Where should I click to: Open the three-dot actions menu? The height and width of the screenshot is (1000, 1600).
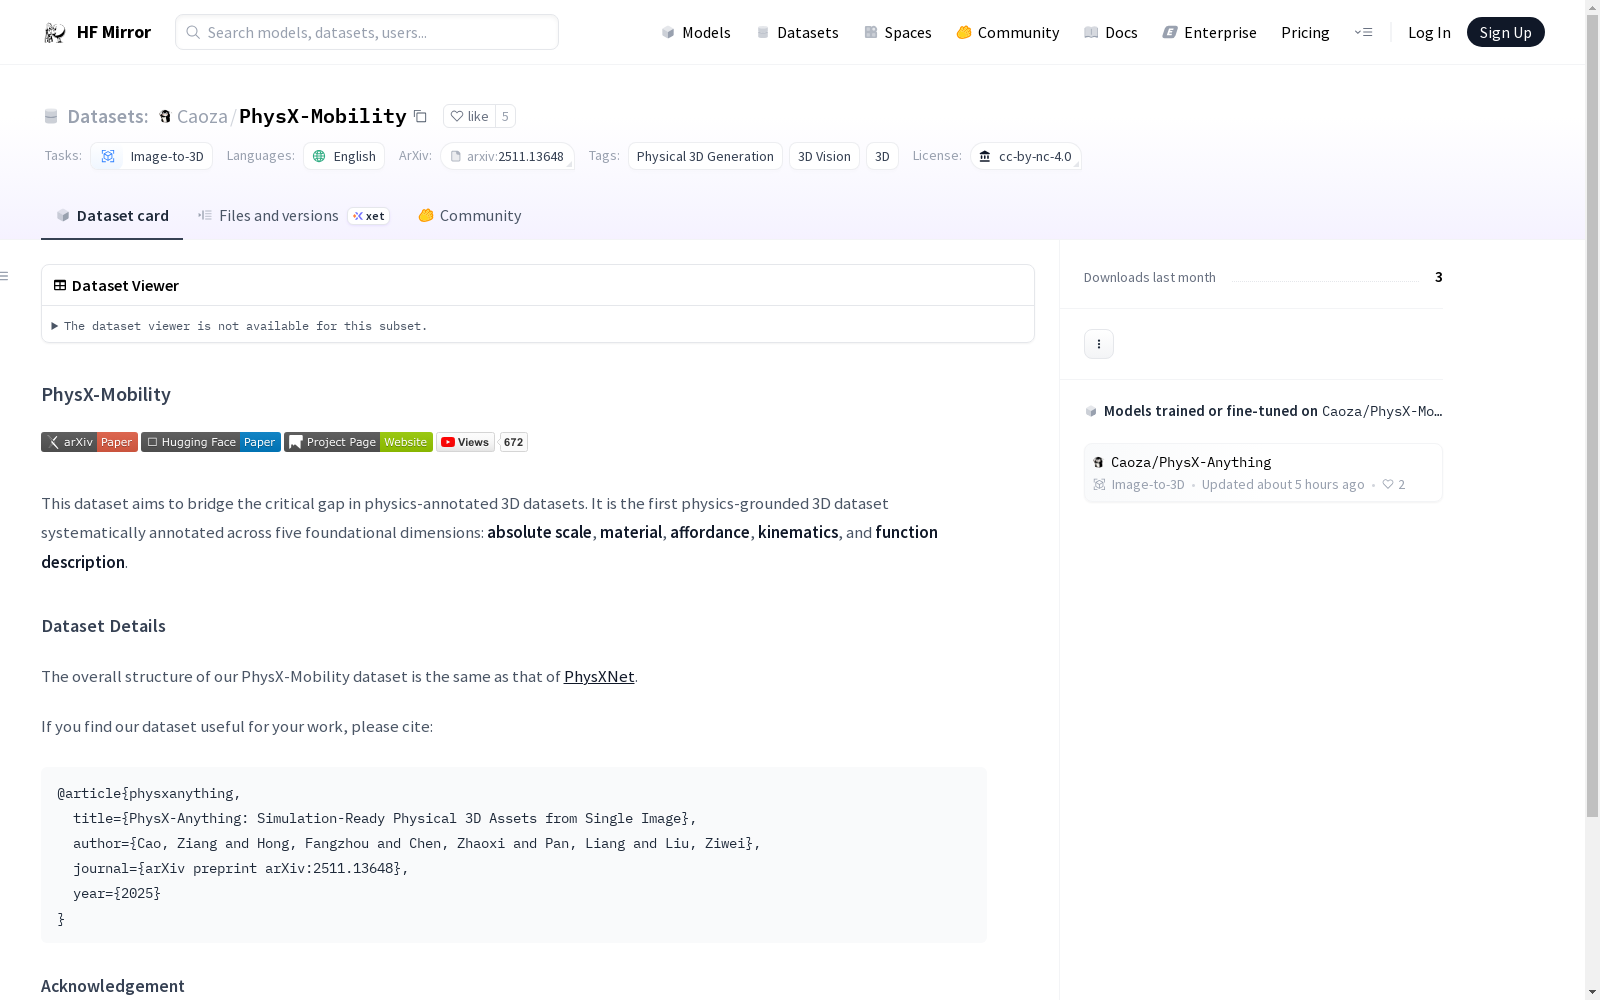(x=1099, y=344)
